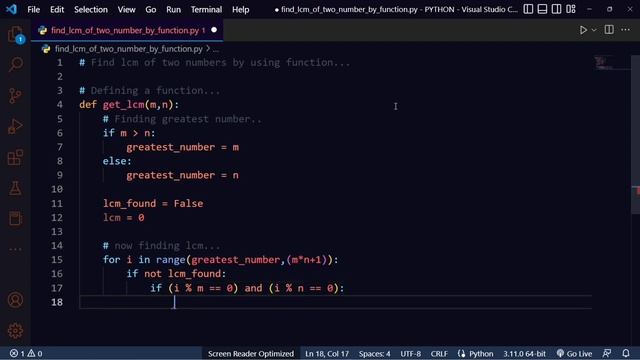Click the modulo condition on line 17
Image resolution: width=640 pixels, height=360 pixels.
(247, 288)
